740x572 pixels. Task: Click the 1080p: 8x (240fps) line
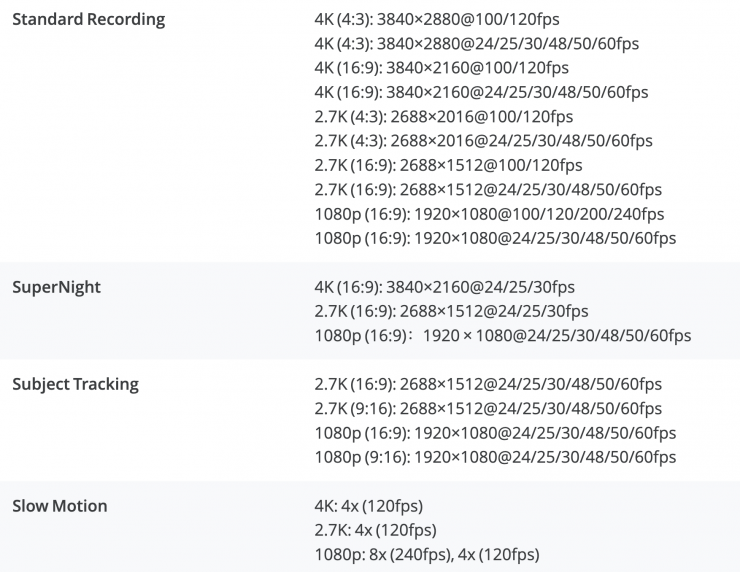(427, 555)
